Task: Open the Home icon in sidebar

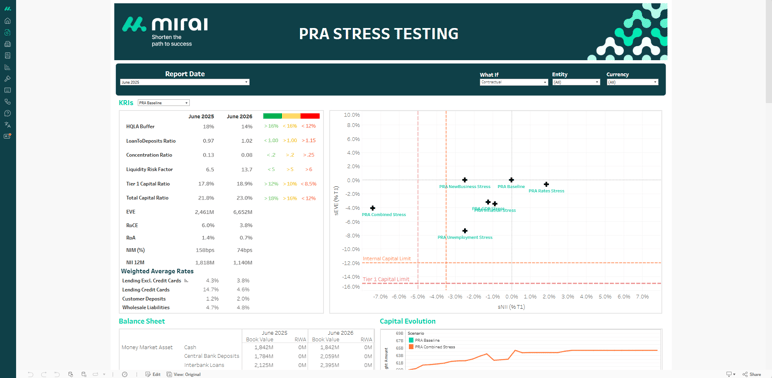Action: click(7, 21)
